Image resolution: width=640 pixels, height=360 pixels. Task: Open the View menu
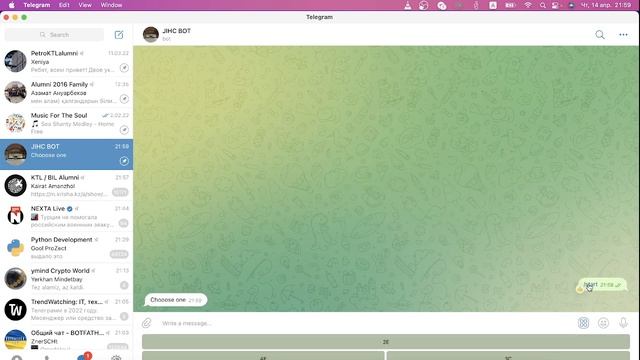pyautogui.click(x=85, y=5)
